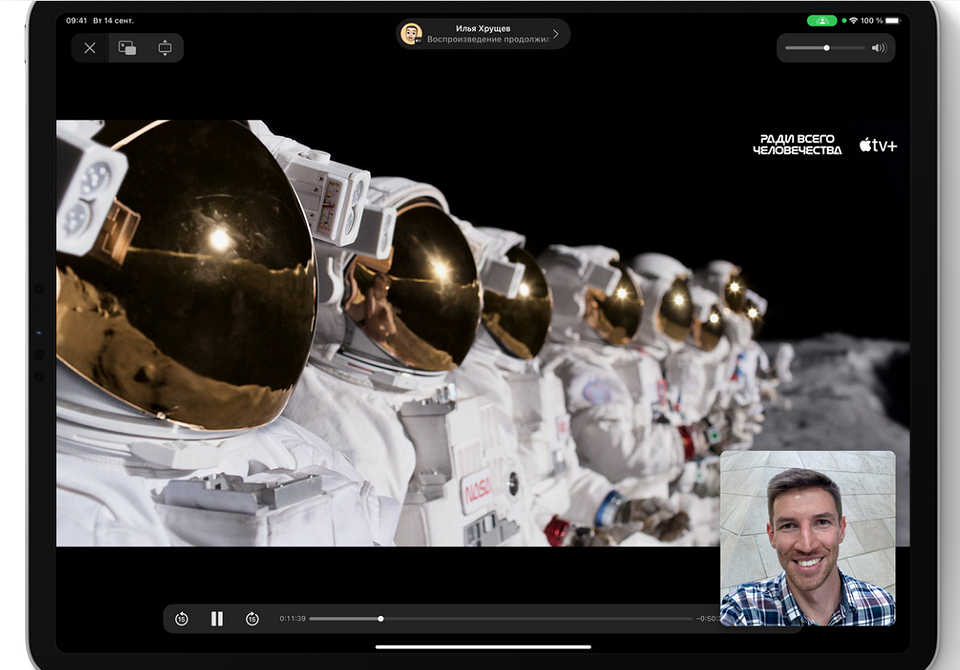The height and width of the screenshot is (670, 960).
Task: Open the SharePlay banner for Илья Хрущев
Action: pyautogui.click(x=483, y=34)
